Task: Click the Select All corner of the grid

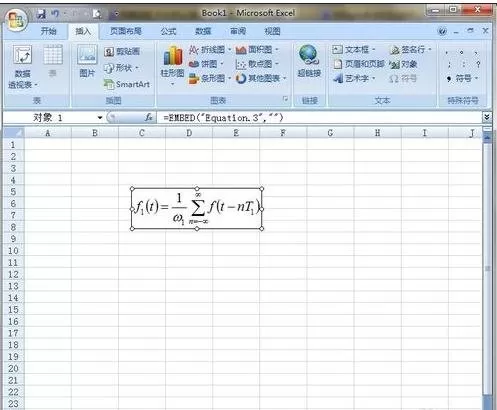Action: [x=14, y=133]
